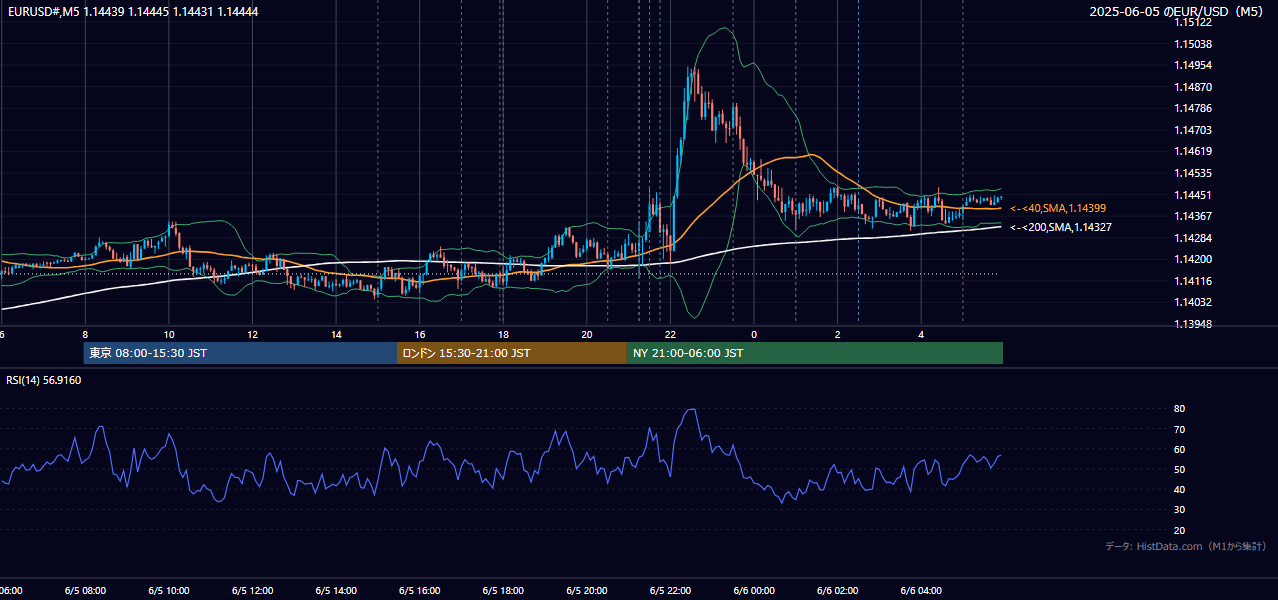Click the 6/6 00:00 time axis label
This screenshot has width=1278, height=600.
(x=754, y=591)
